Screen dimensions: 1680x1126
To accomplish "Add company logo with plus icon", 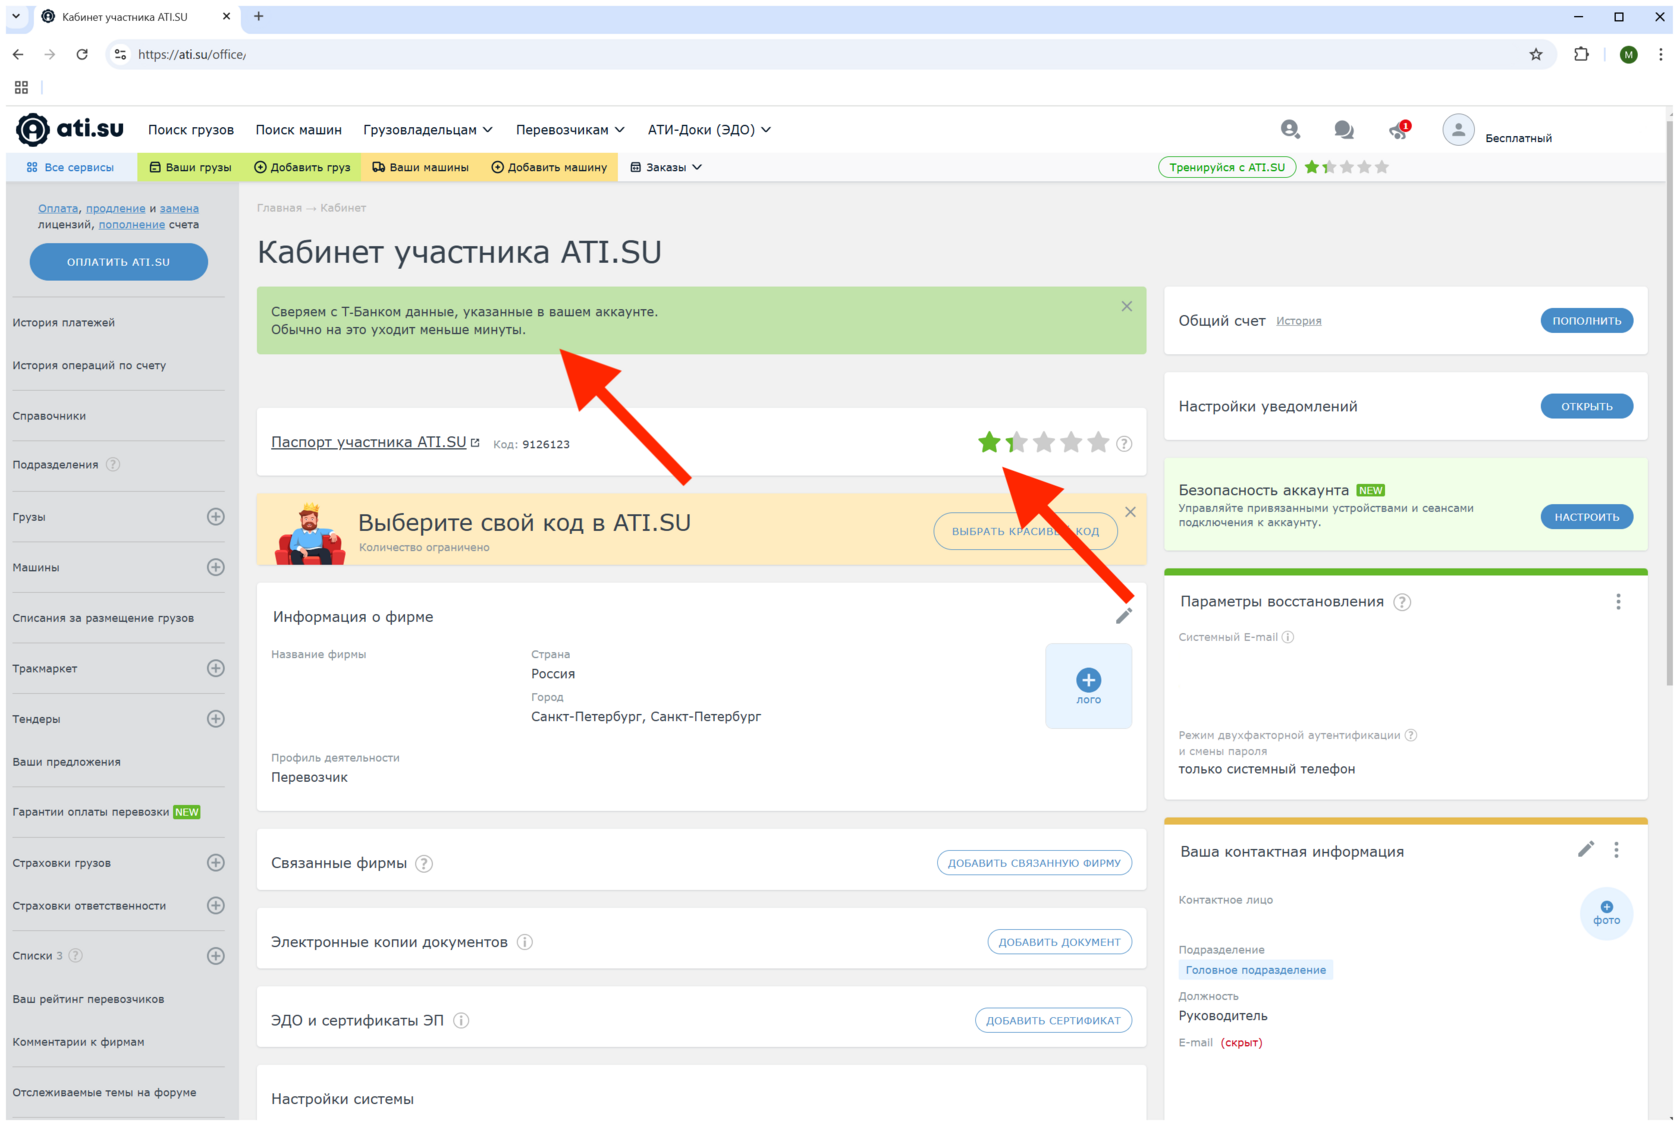I will coord(1088,681).
